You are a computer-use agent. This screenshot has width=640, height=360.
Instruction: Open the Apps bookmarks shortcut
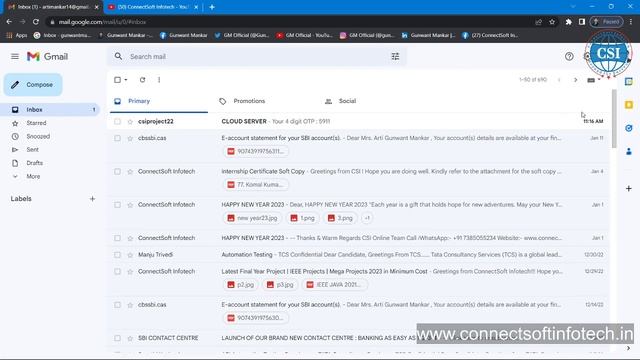[x=16, y=36]
